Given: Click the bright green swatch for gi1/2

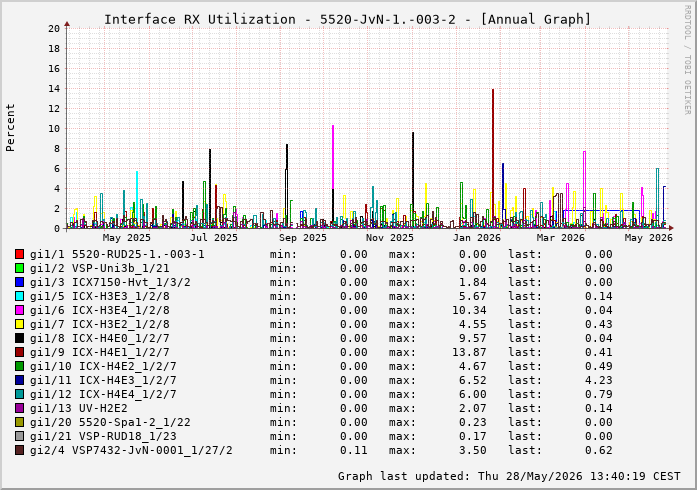Looking at the screenshot, I should (x=19, y=268).
